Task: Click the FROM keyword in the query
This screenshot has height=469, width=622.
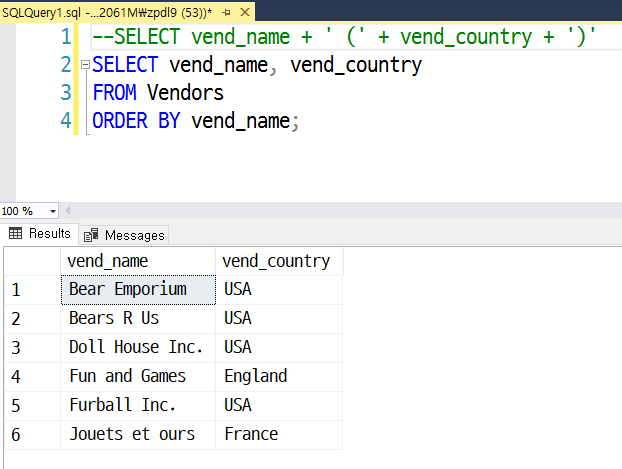Action: coord(115,93)
